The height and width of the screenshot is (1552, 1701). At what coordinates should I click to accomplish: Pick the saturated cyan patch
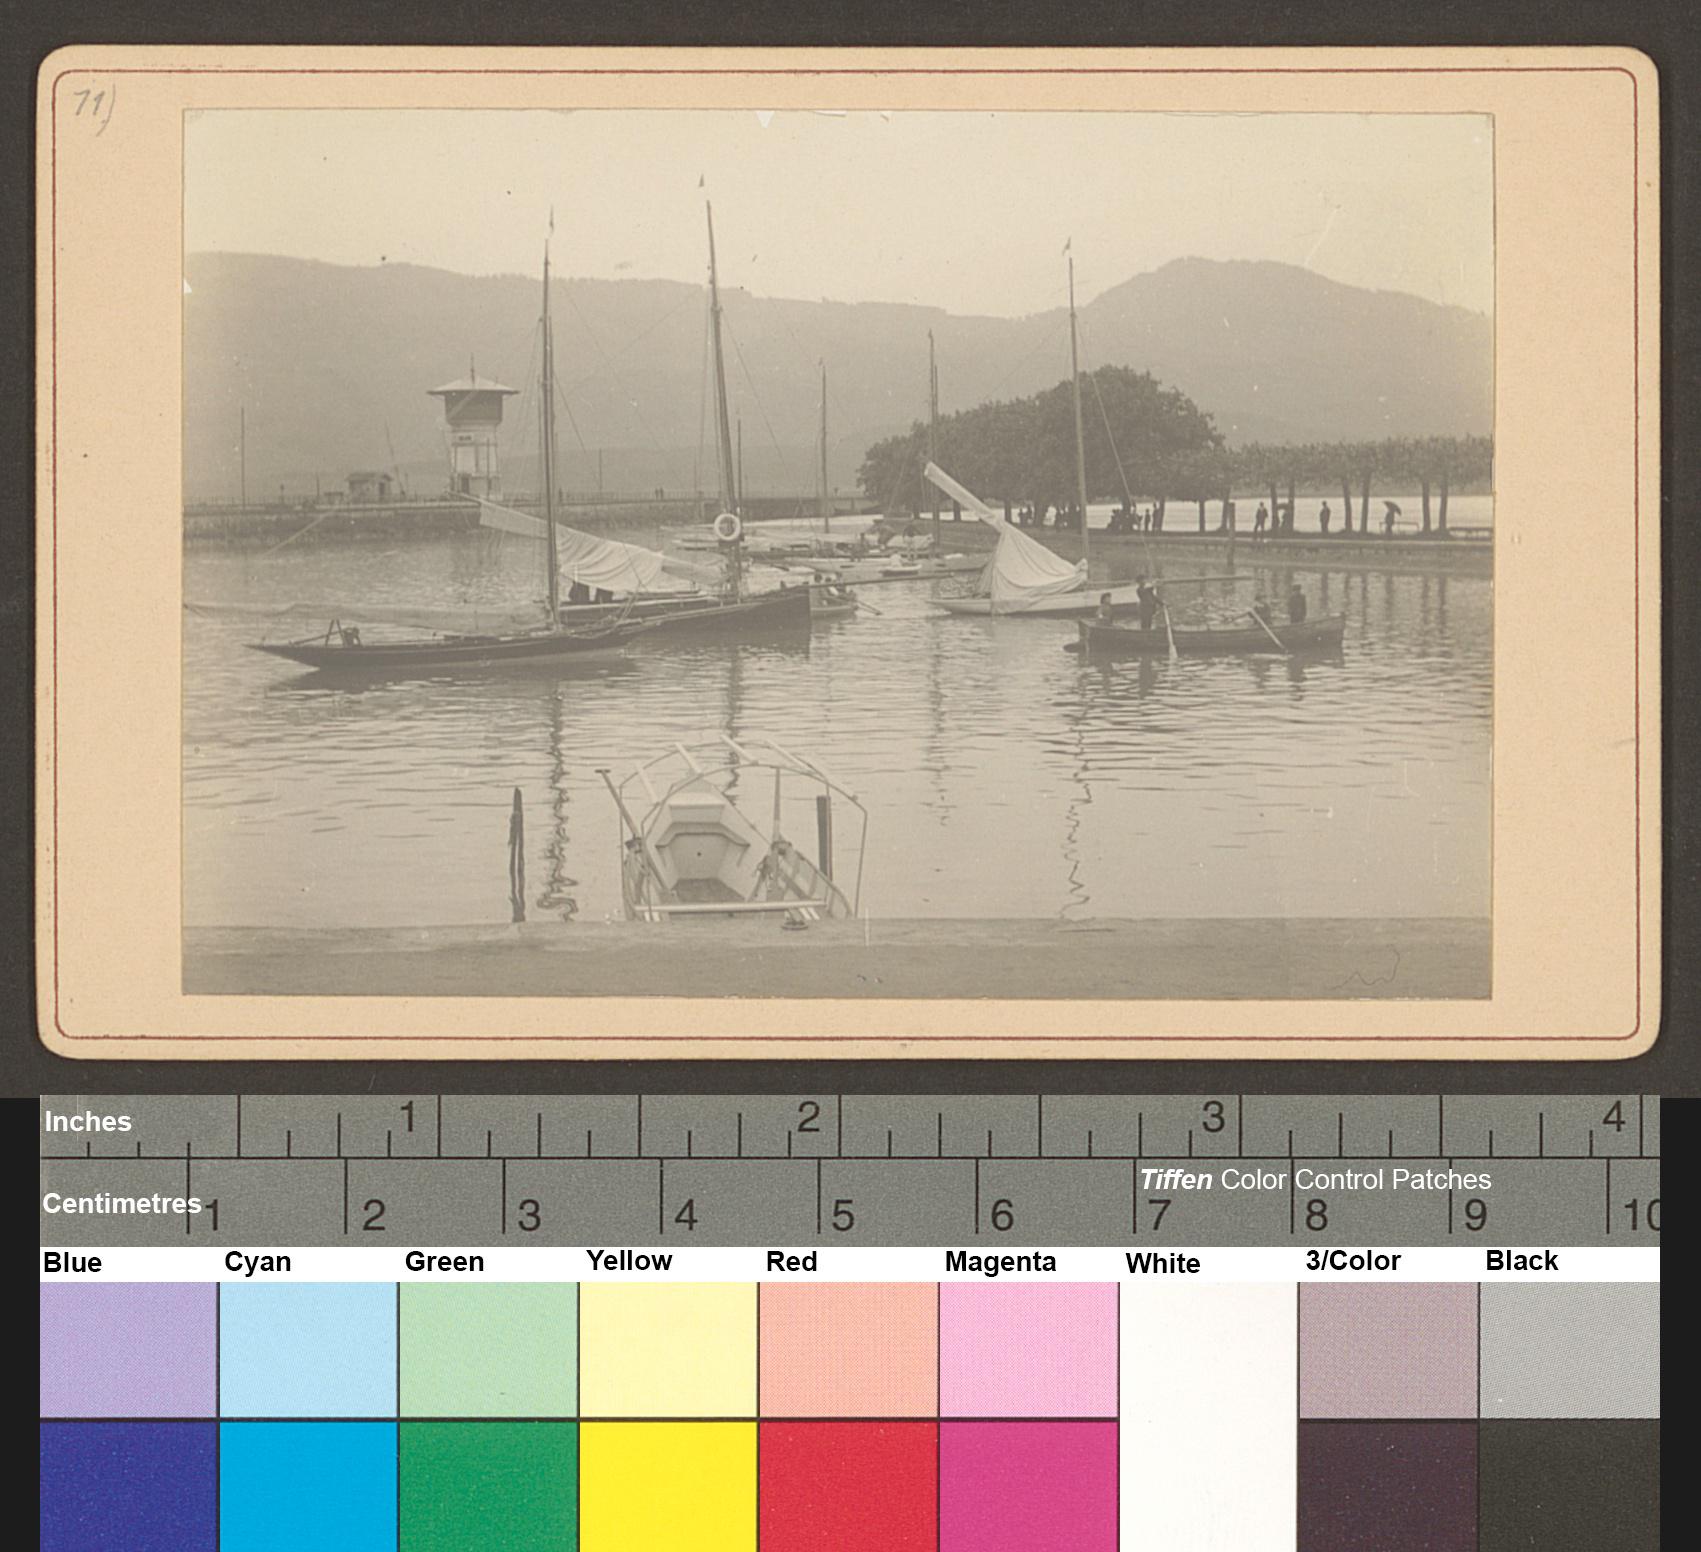[308, 1486]
